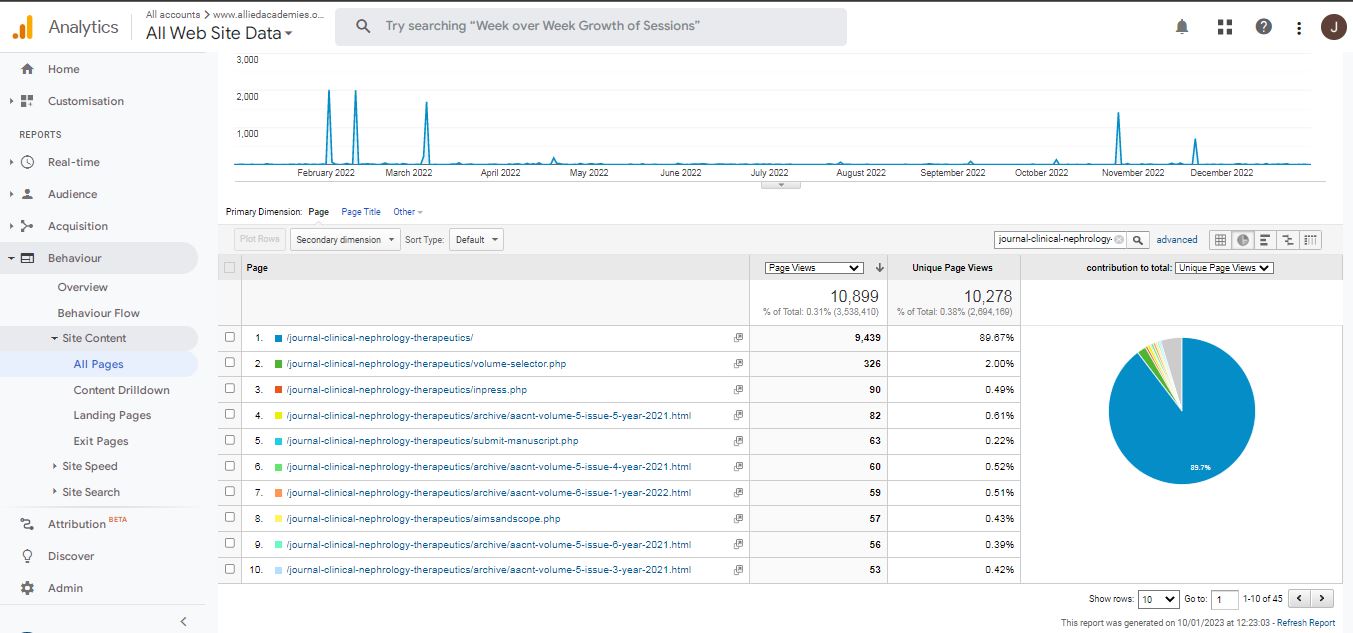Click the help question mark icon

(1264, 27)
